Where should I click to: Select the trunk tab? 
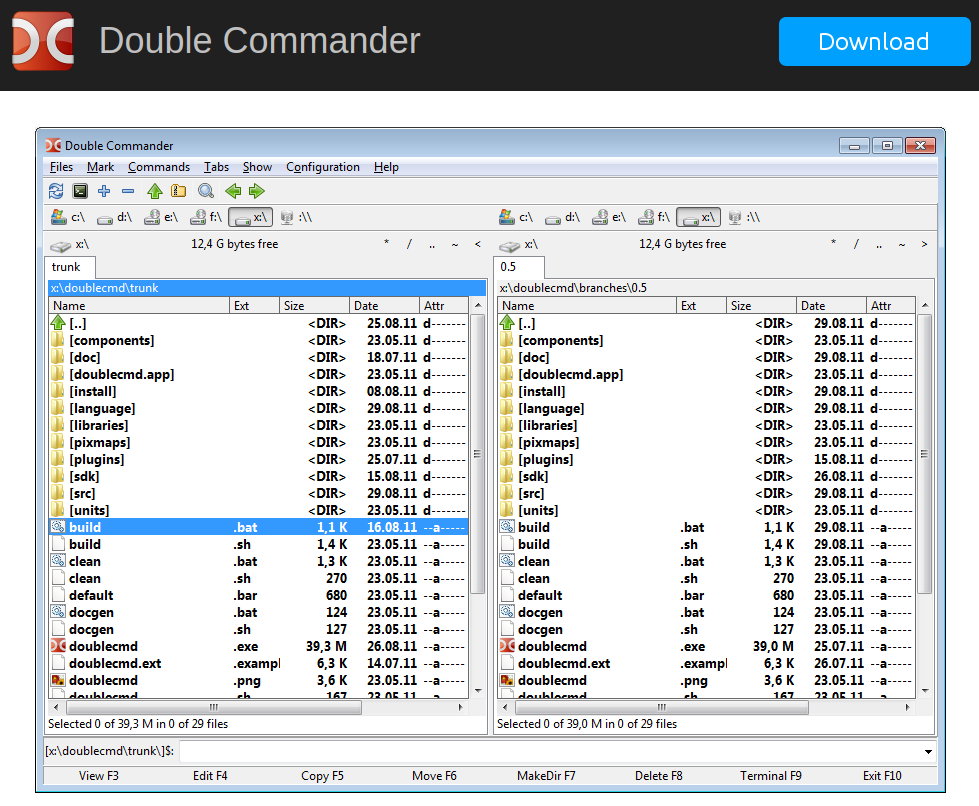pyautogui.click(x=69, y=267)
